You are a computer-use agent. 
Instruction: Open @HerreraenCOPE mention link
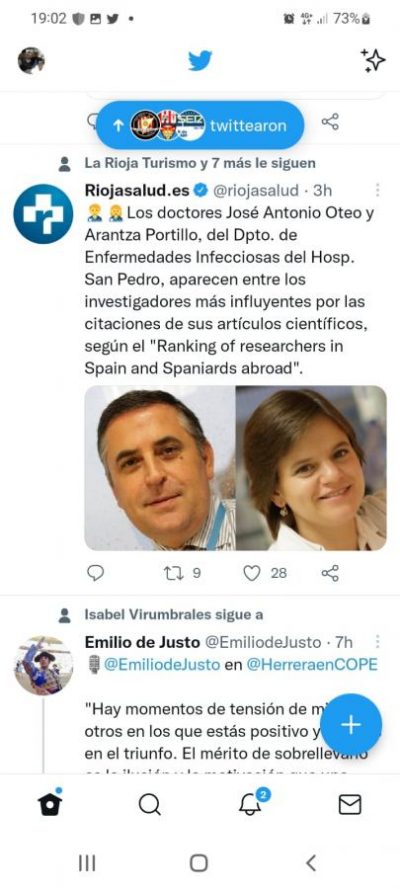312,664
